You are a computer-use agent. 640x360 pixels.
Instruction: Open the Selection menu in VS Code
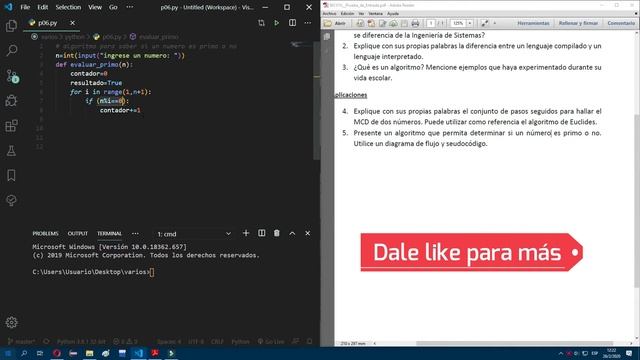point(68,7)
